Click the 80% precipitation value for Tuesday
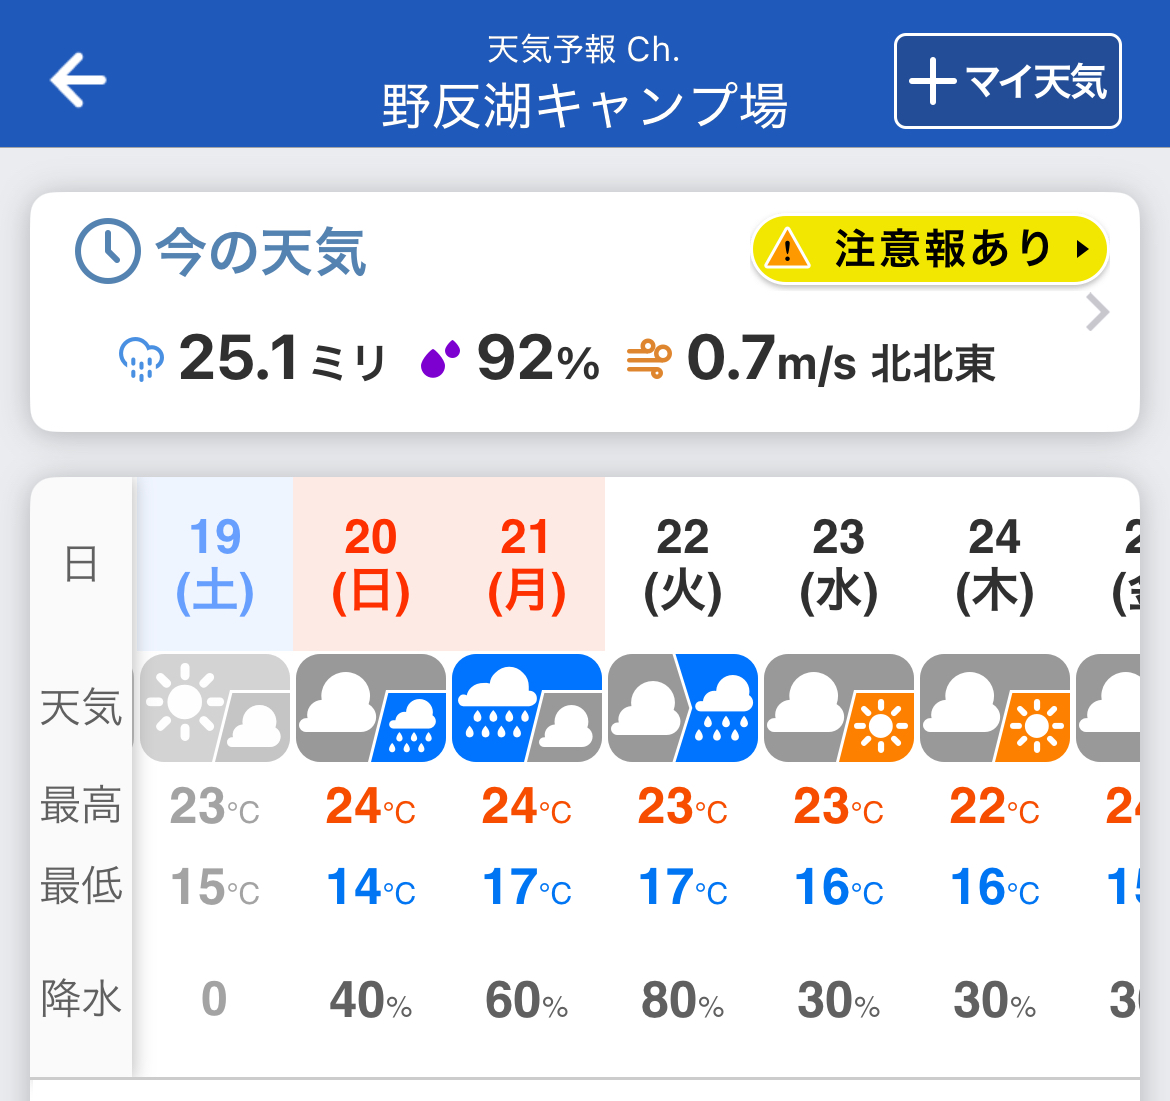The width and height of the screenshot is (1170, 1101). [683, 1001]
